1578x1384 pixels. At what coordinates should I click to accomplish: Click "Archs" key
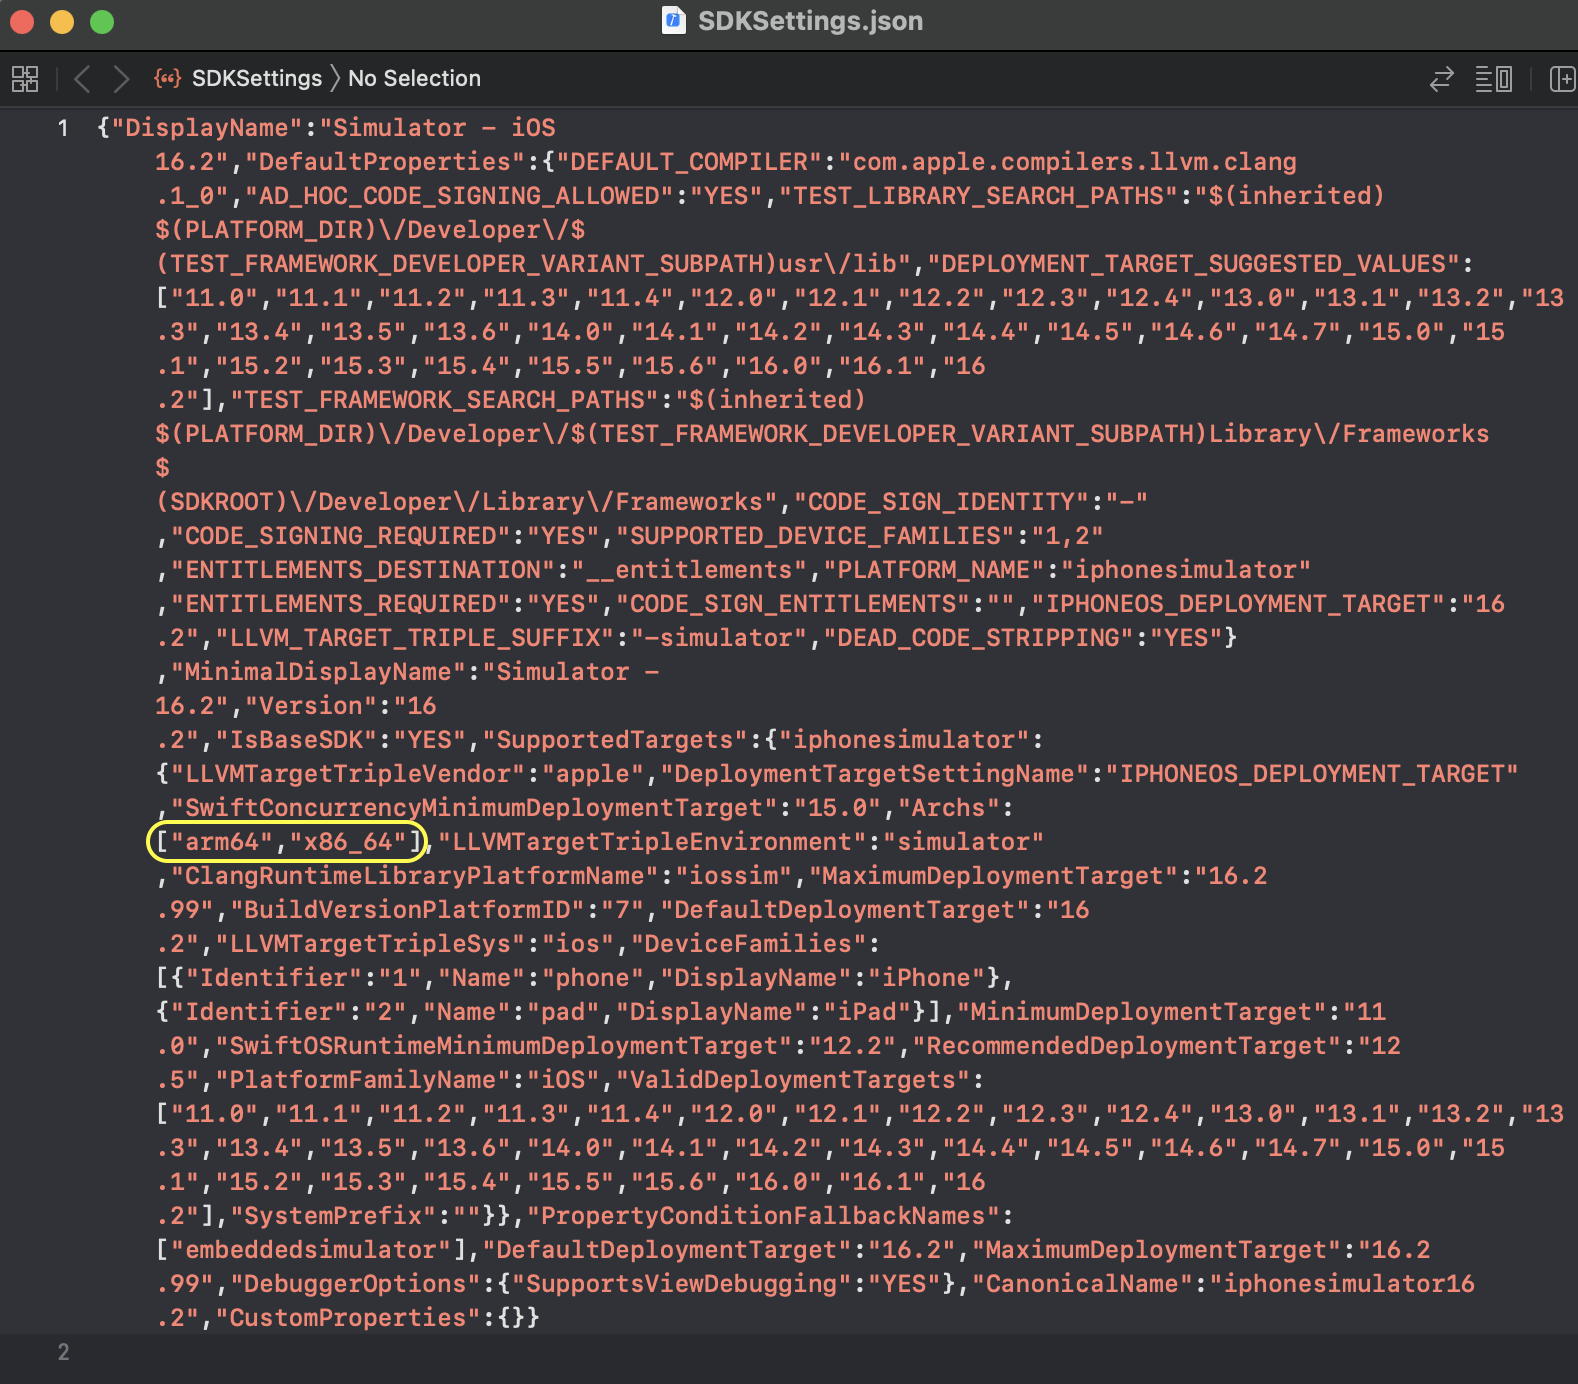pyautogui.click(x=949, y=808)
